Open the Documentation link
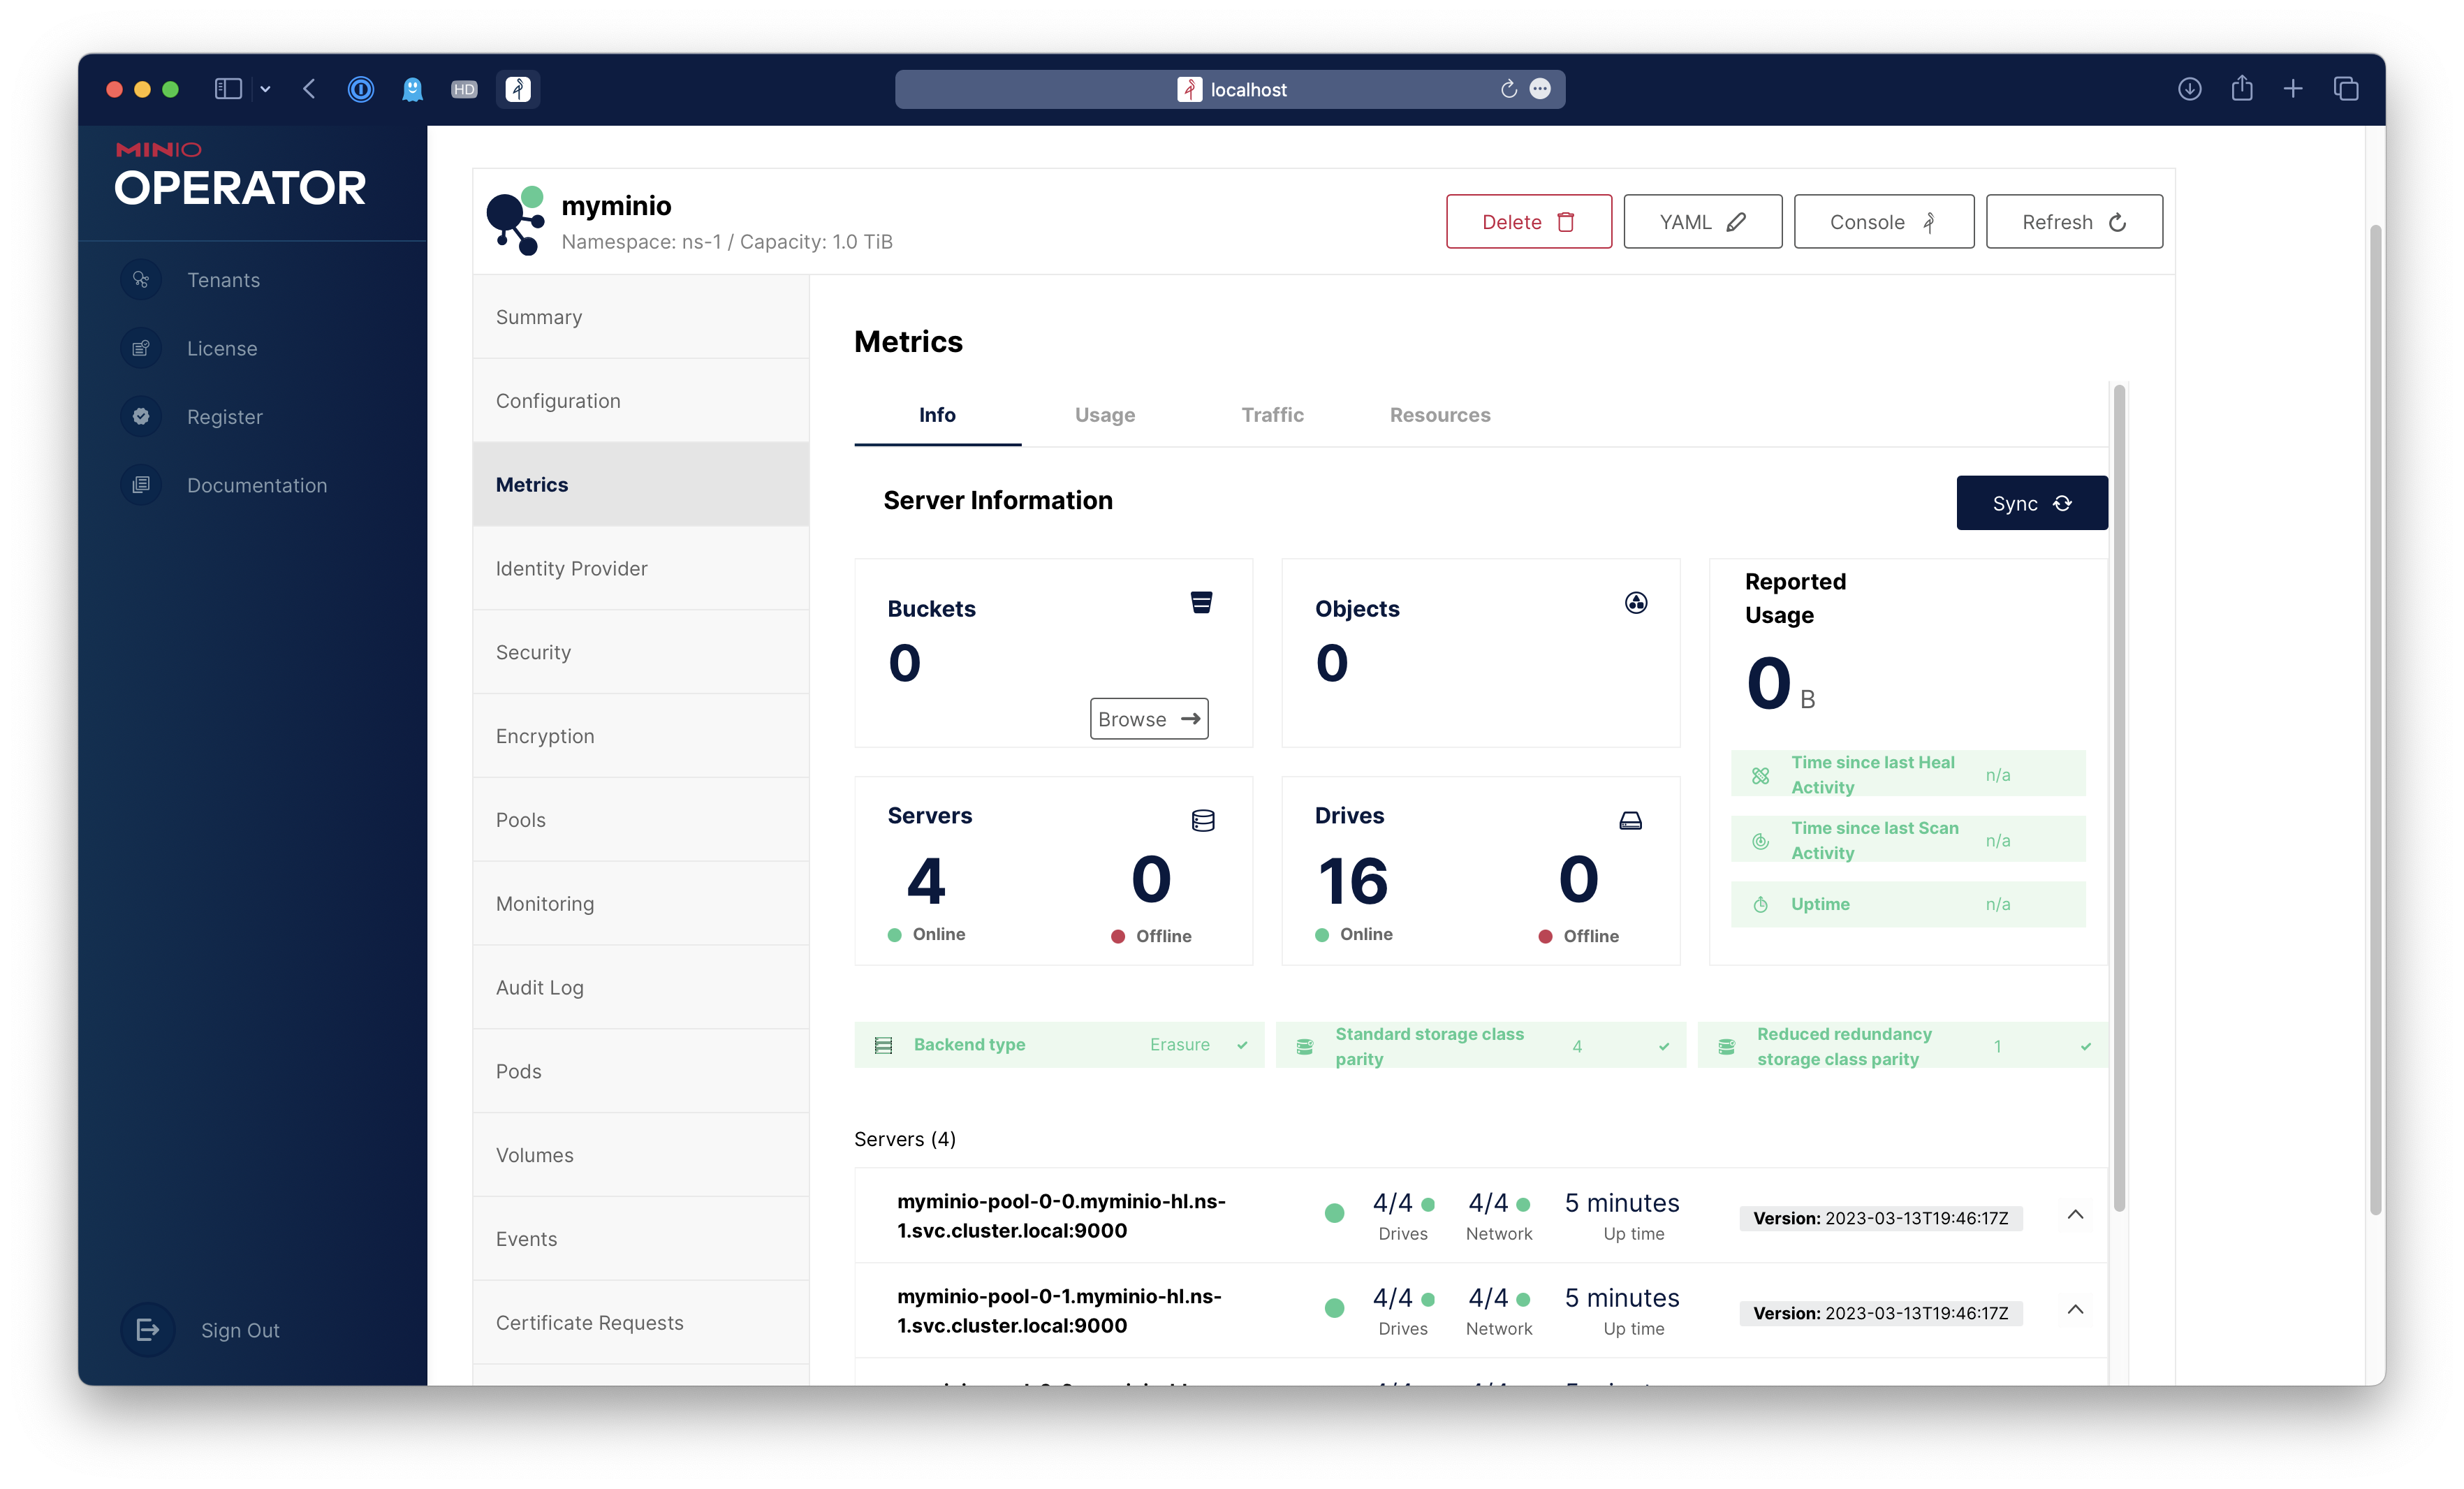The width and height of the screenshot is (2464, 1489). [256, 485]
